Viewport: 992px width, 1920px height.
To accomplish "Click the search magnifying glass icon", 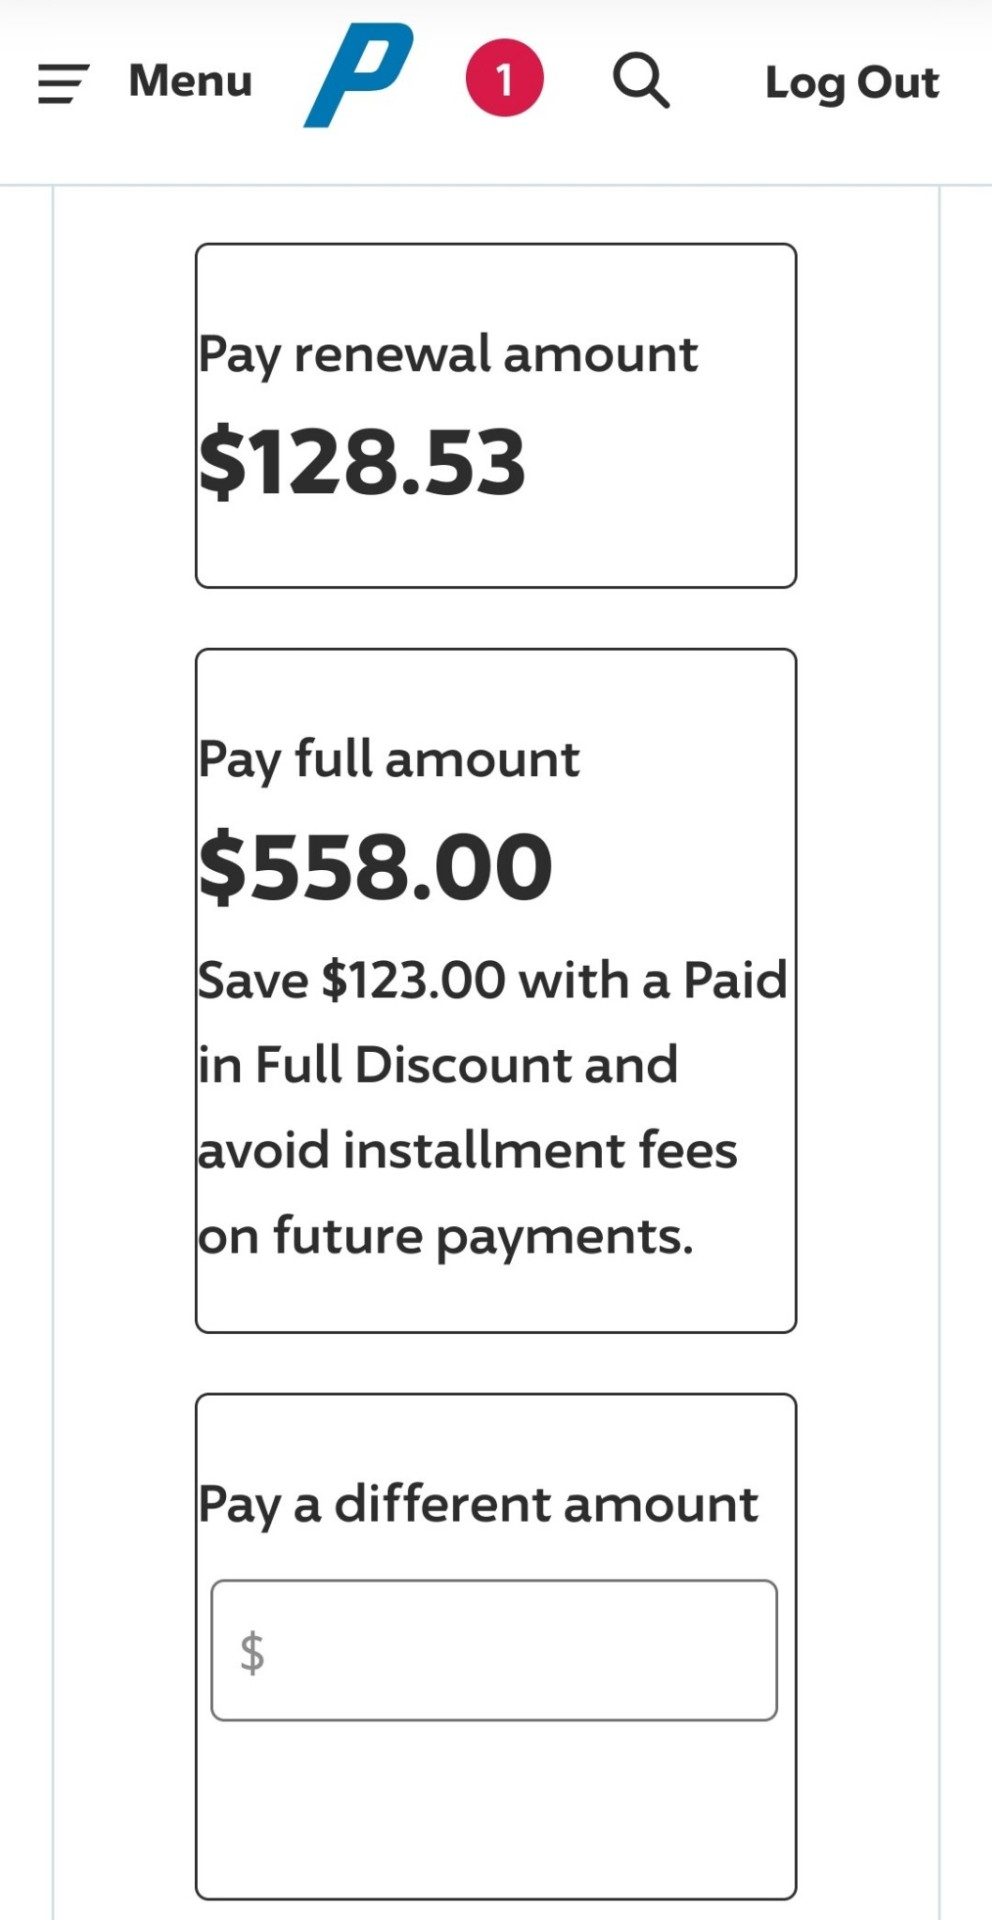I will pos(641,80).
